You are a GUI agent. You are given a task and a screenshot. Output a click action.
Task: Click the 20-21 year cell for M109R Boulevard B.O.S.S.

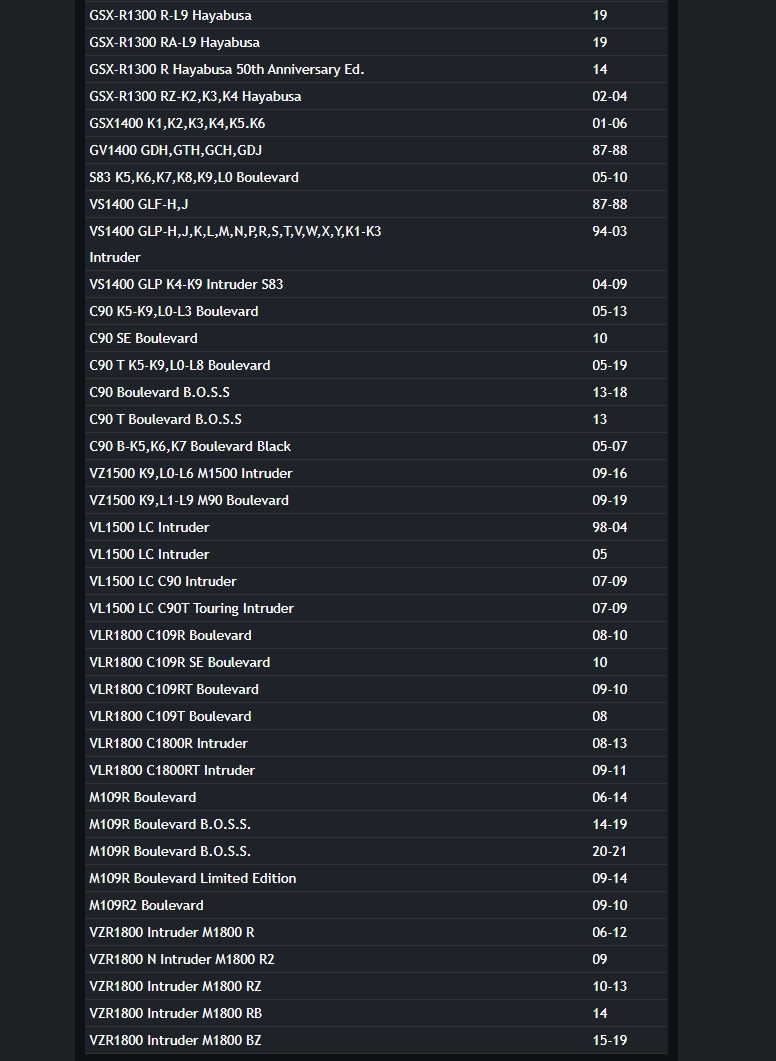(x=609, y=851)
